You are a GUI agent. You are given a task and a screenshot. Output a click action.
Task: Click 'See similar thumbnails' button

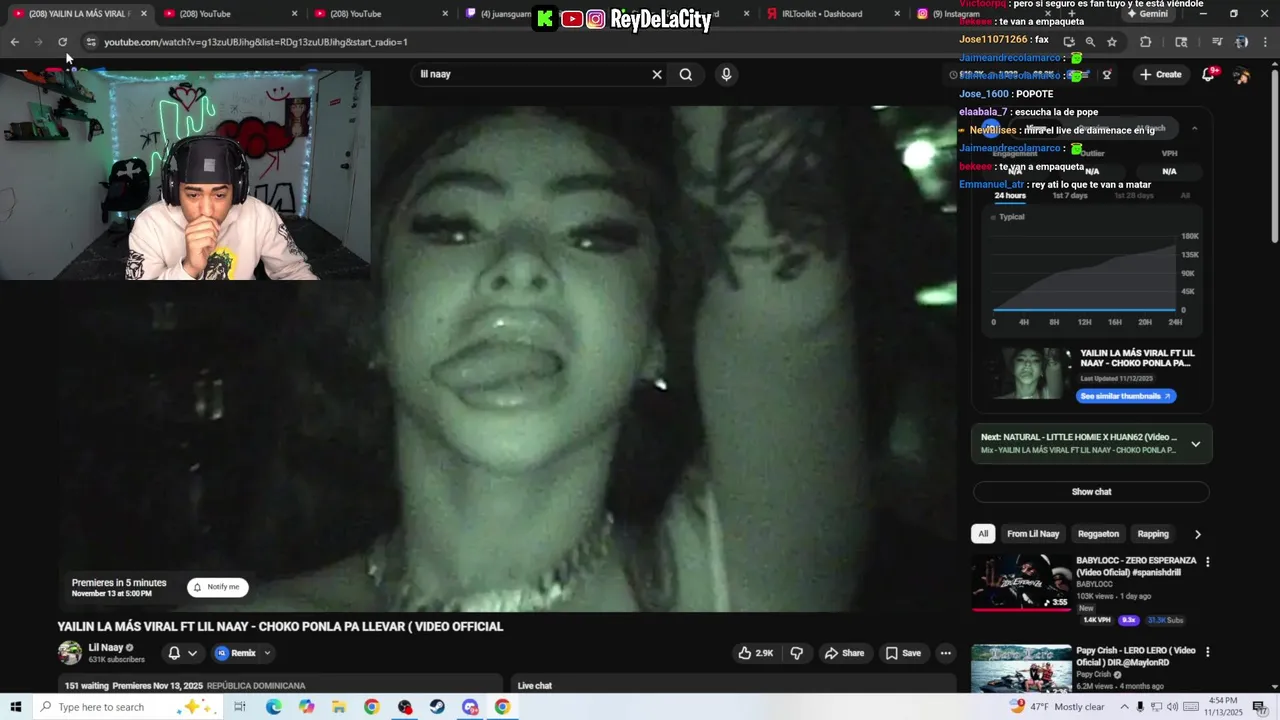tap(1126, 396)
